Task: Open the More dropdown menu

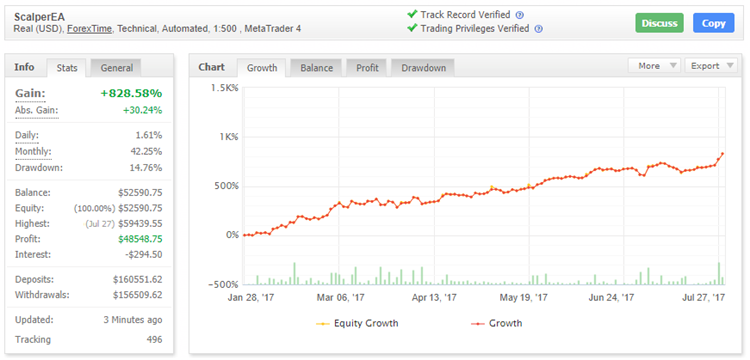Action: tap(654, 66)
